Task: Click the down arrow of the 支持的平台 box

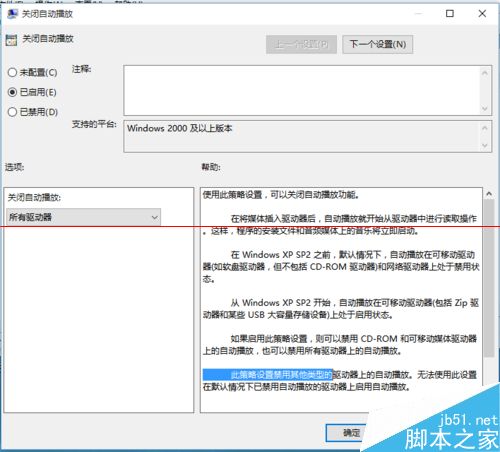Action: pyautogui.click(x=485, y=145)
